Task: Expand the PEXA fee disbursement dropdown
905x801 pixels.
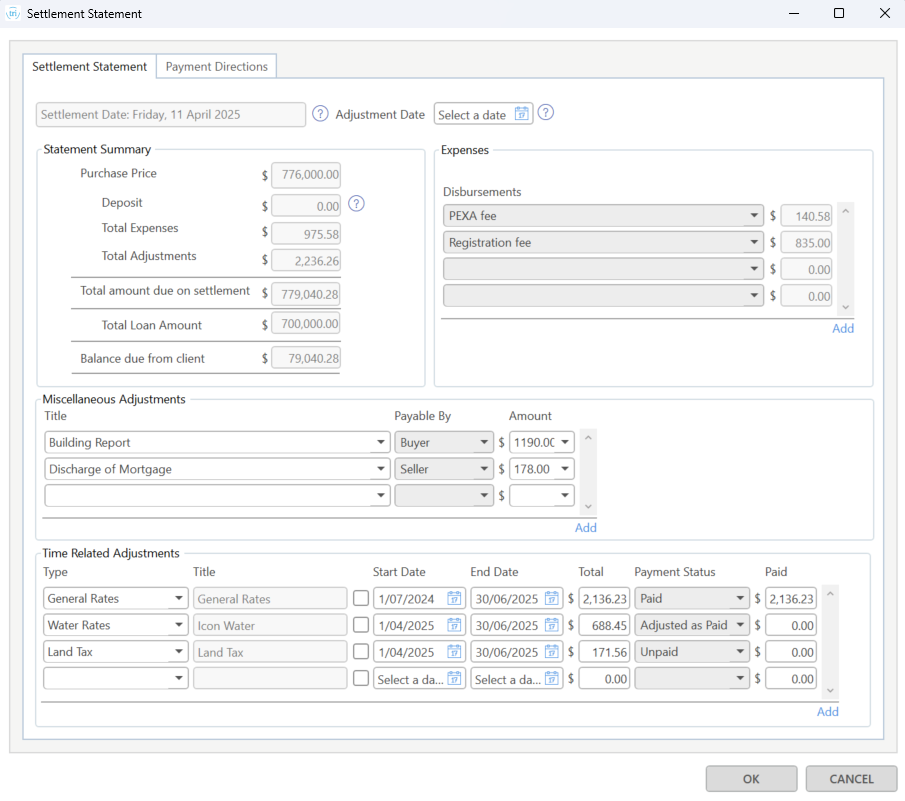Action: pyautogui.click(x=753, y=216)
